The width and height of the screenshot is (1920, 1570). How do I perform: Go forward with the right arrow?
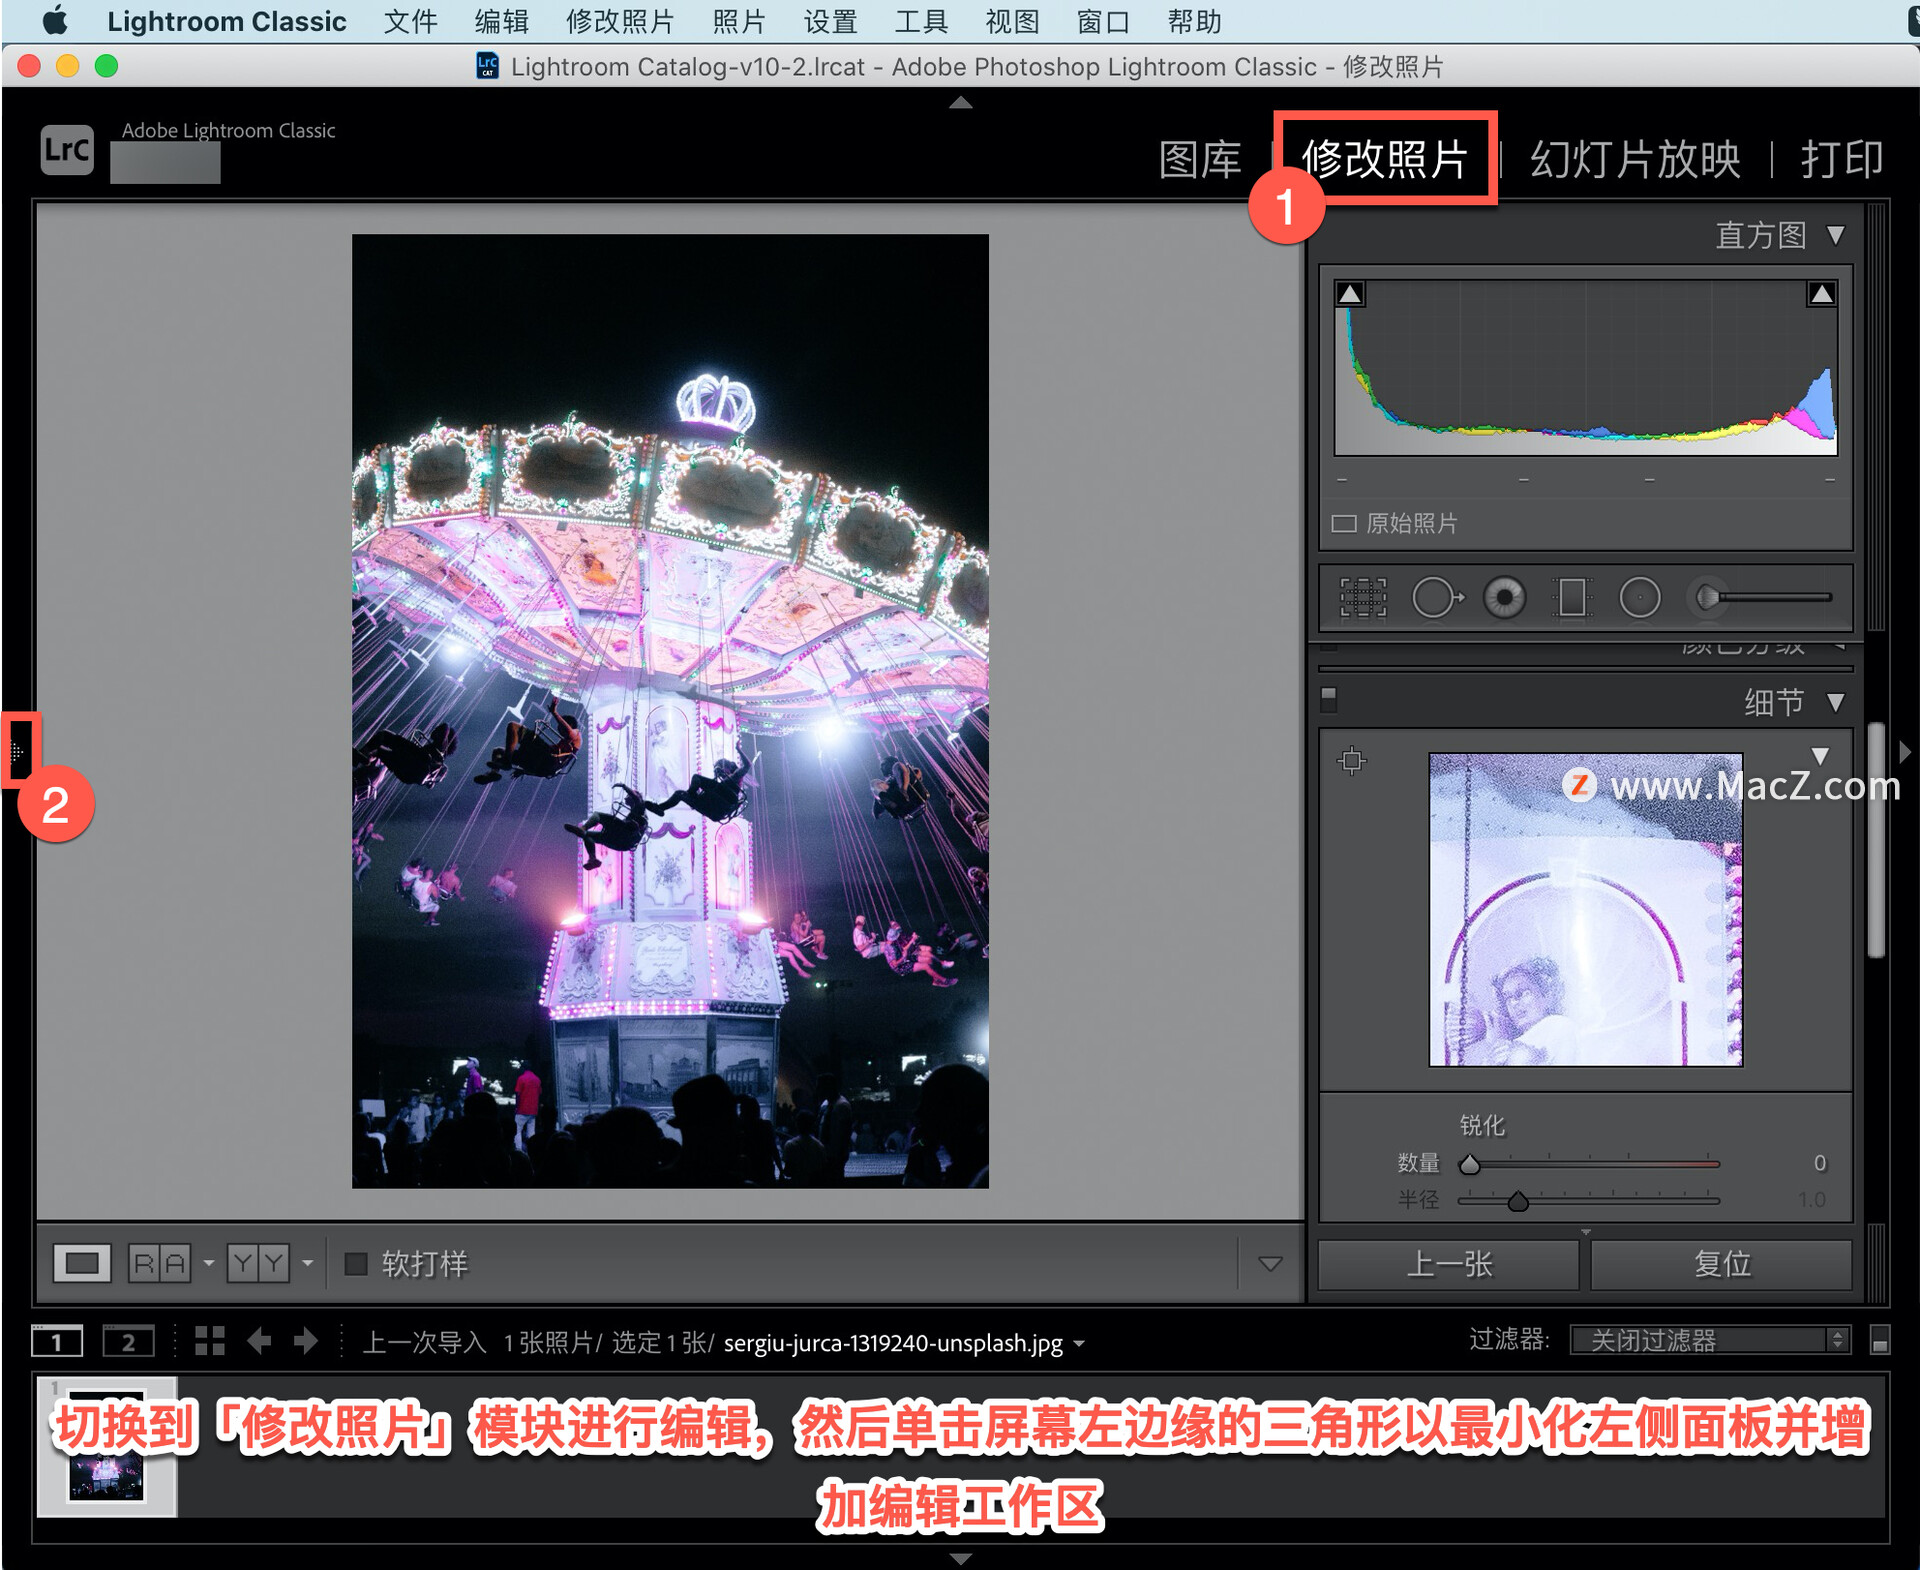[x=306, y=1341]
